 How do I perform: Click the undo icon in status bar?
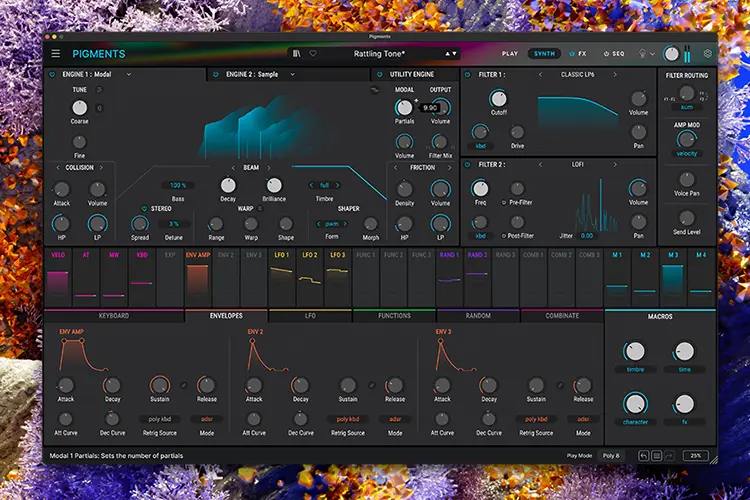(x=643, y=456)
